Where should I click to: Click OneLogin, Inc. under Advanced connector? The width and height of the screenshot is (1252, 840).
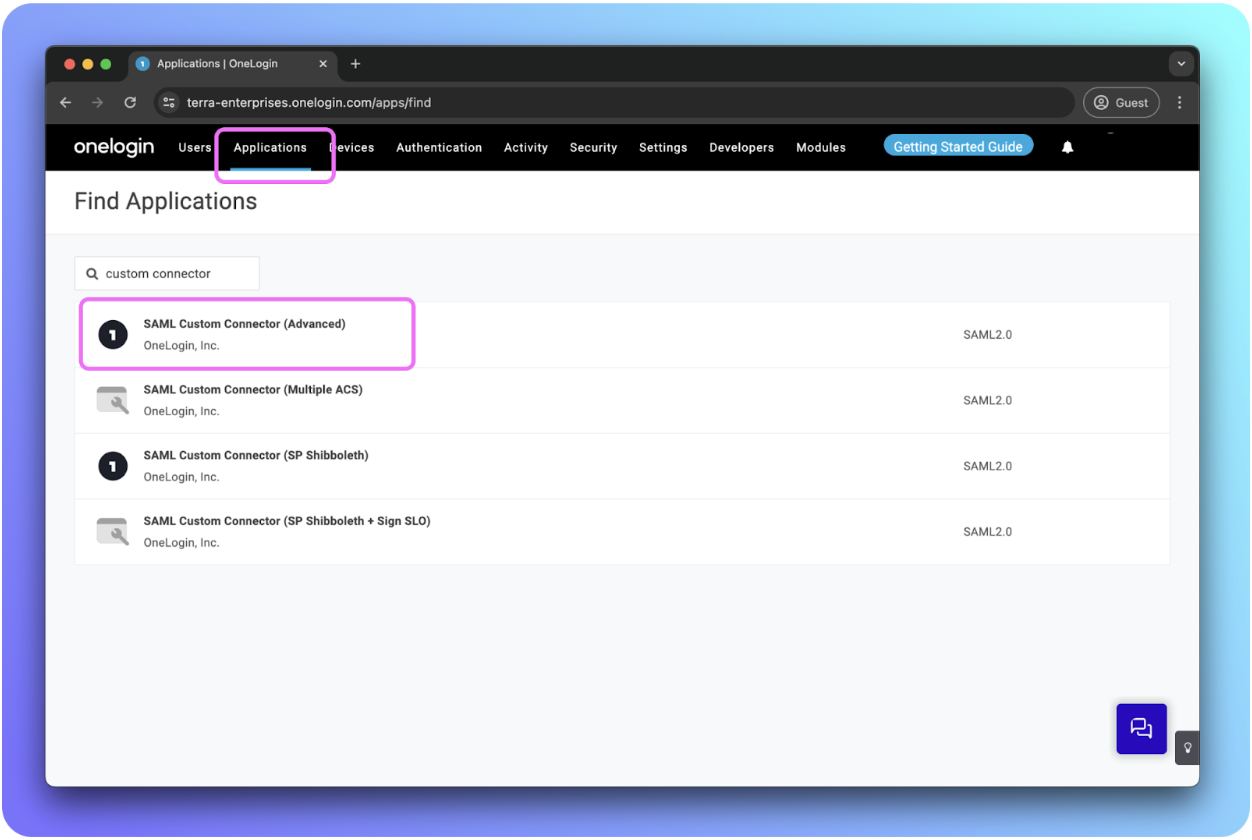[181, 346]
